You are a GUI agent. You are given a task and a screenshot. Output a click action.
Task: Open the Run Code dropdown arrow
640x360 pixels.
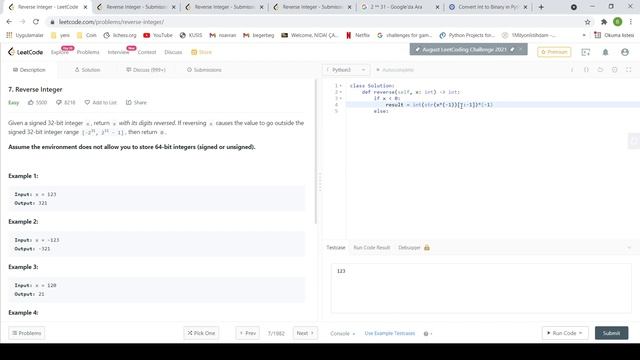coord(580,333)
